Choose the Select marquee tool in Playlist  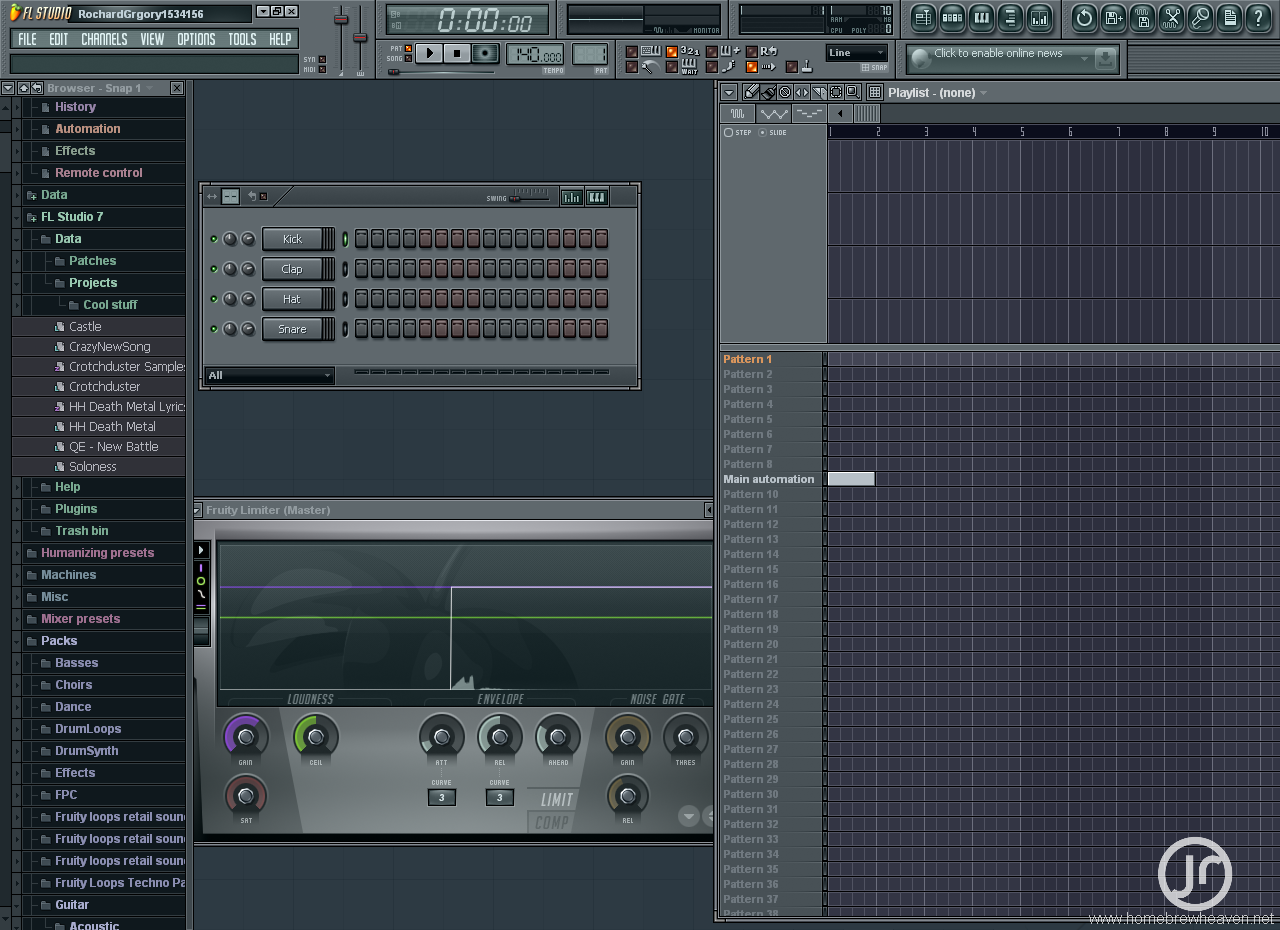coord(836,92)
